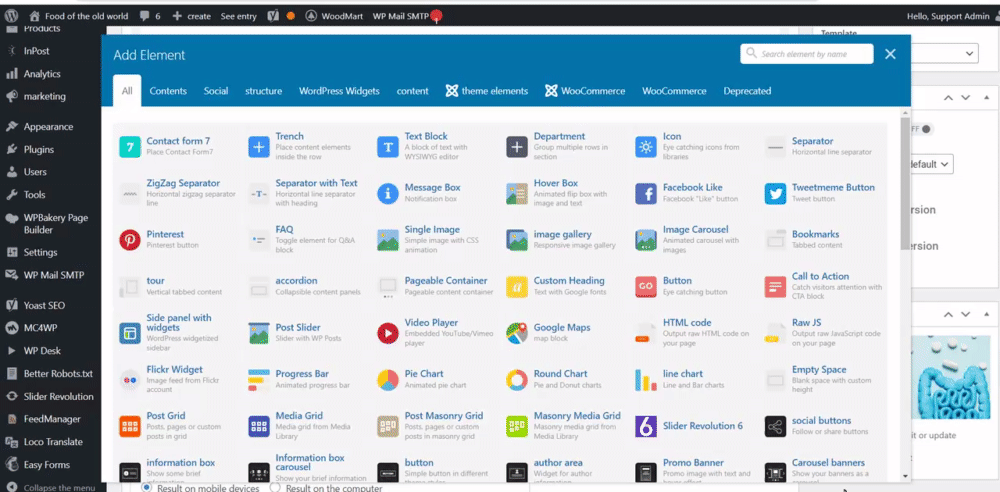Image resolution: width=1000 pixels, height=492 pixels.
Task: Open Food of the old world site link
Action: [78, 16]
